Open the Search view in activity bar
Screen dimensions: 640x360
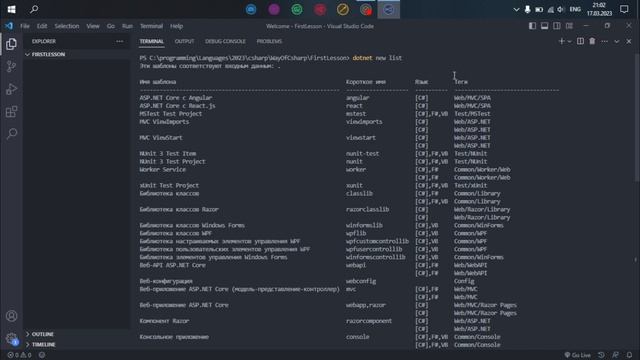(x=11, y=133)
